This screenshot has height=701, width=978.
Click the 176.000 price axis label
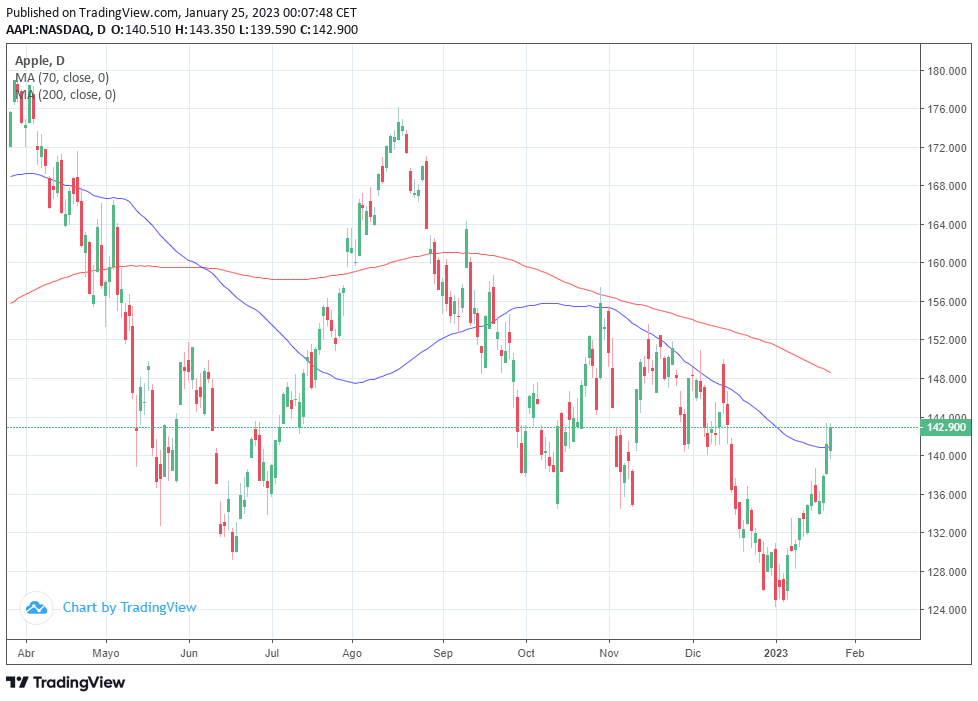(x=947, y=109)
